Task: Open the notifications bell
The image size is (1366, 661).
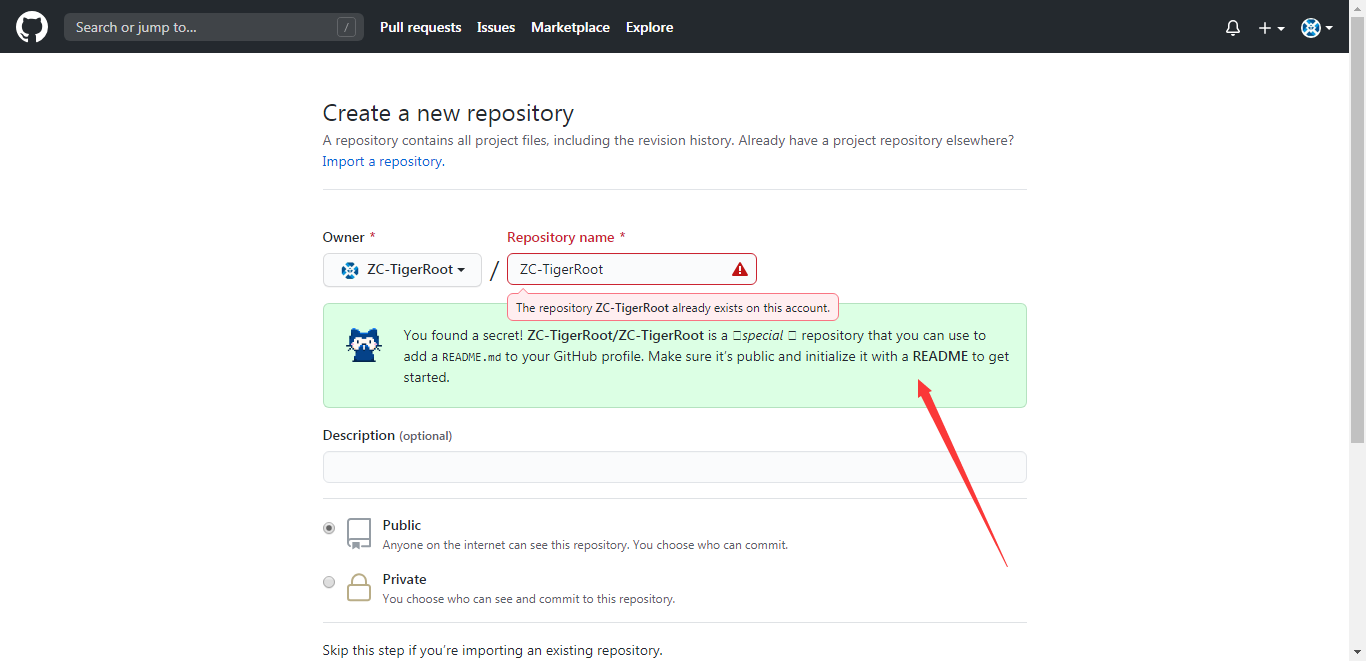Action: [1233, 28]
